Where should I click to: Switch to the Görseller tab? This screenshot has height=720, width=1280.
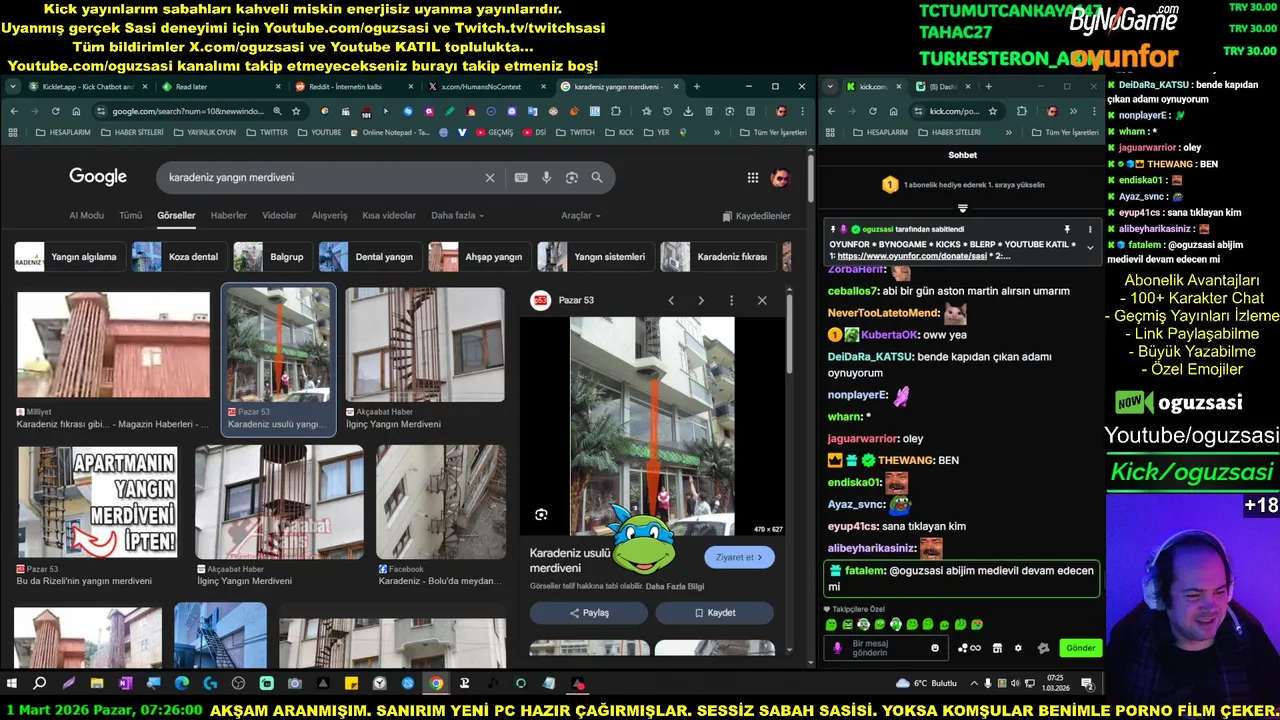[x=176, y=216]
